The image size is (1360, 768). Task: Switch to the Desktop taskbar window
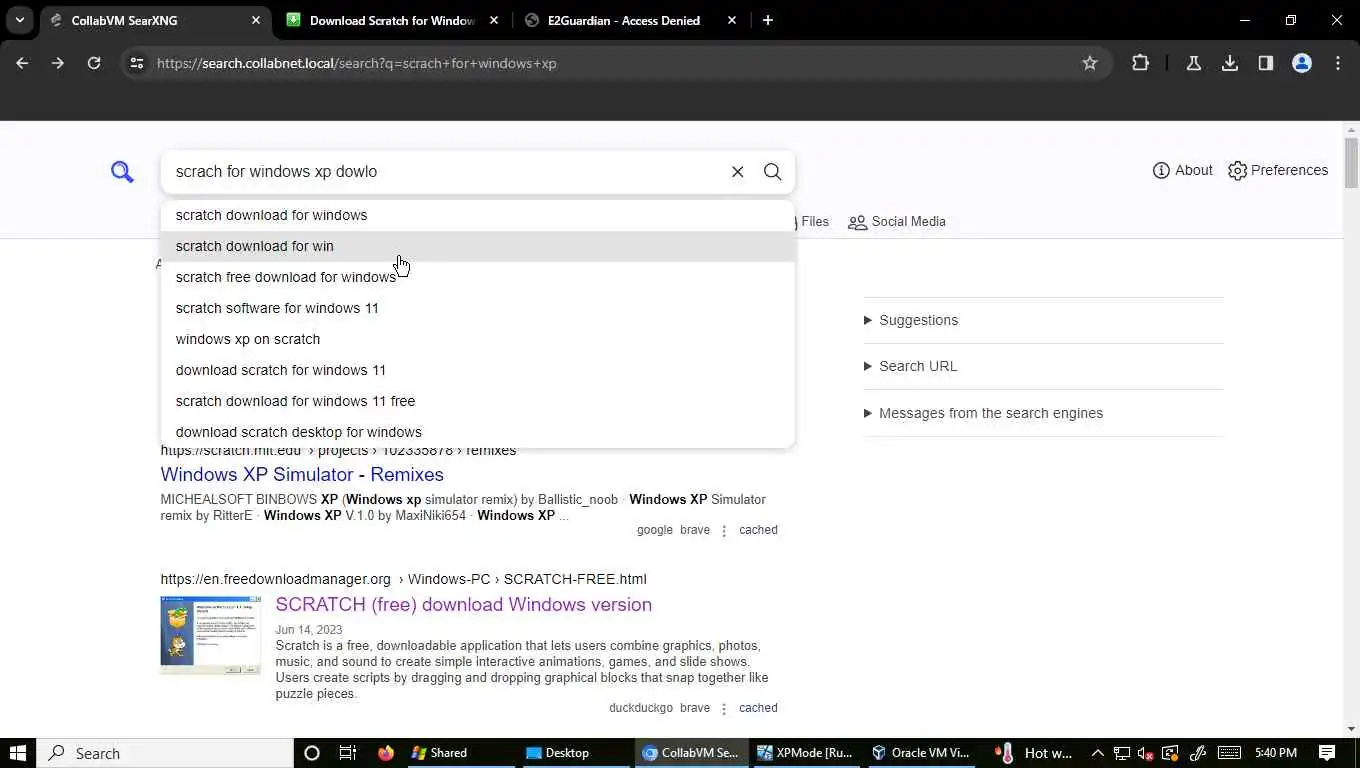pyautogui.click(x=574, y=753)
